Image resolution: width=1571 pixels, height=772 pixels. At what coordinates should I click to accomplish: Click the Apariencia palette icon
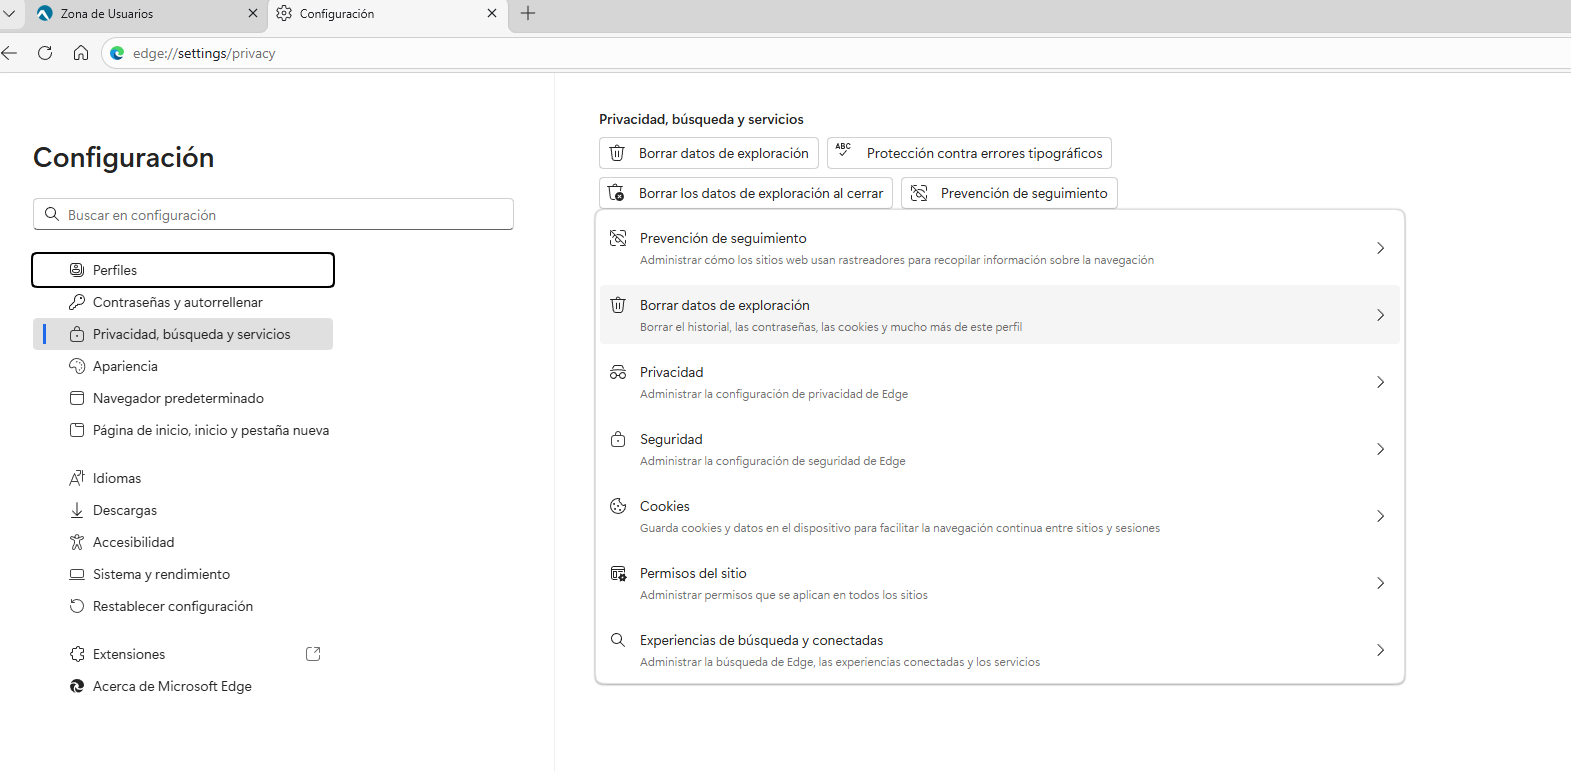77,366
